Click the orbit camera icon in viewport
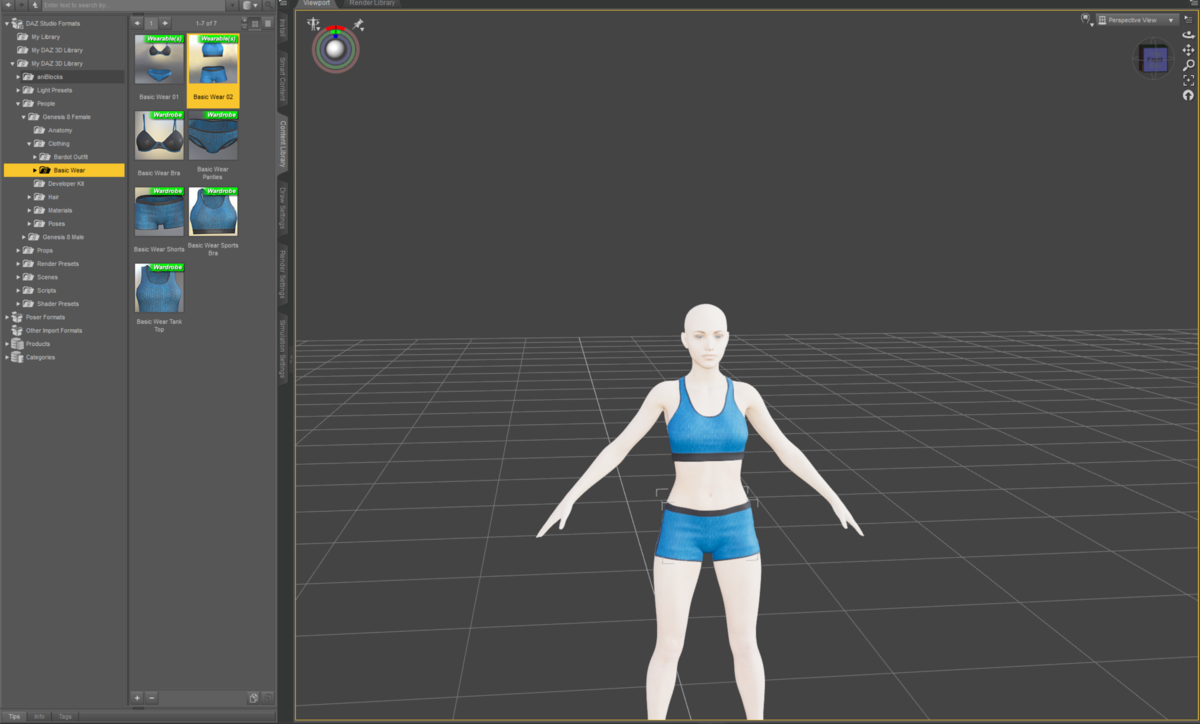The height and width of the screenshot is (724, 1200). coord(1188,34)
